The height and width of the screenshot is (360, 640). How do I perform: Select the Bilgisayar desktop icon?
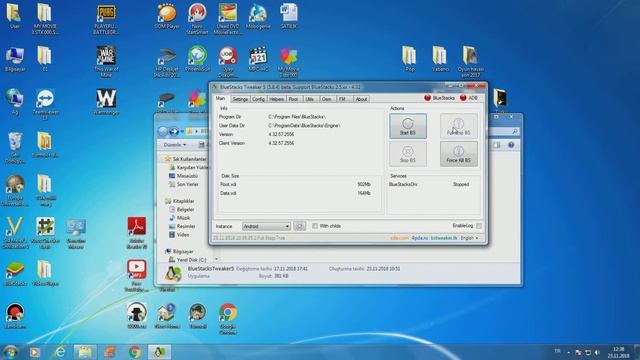pos(15,60)
